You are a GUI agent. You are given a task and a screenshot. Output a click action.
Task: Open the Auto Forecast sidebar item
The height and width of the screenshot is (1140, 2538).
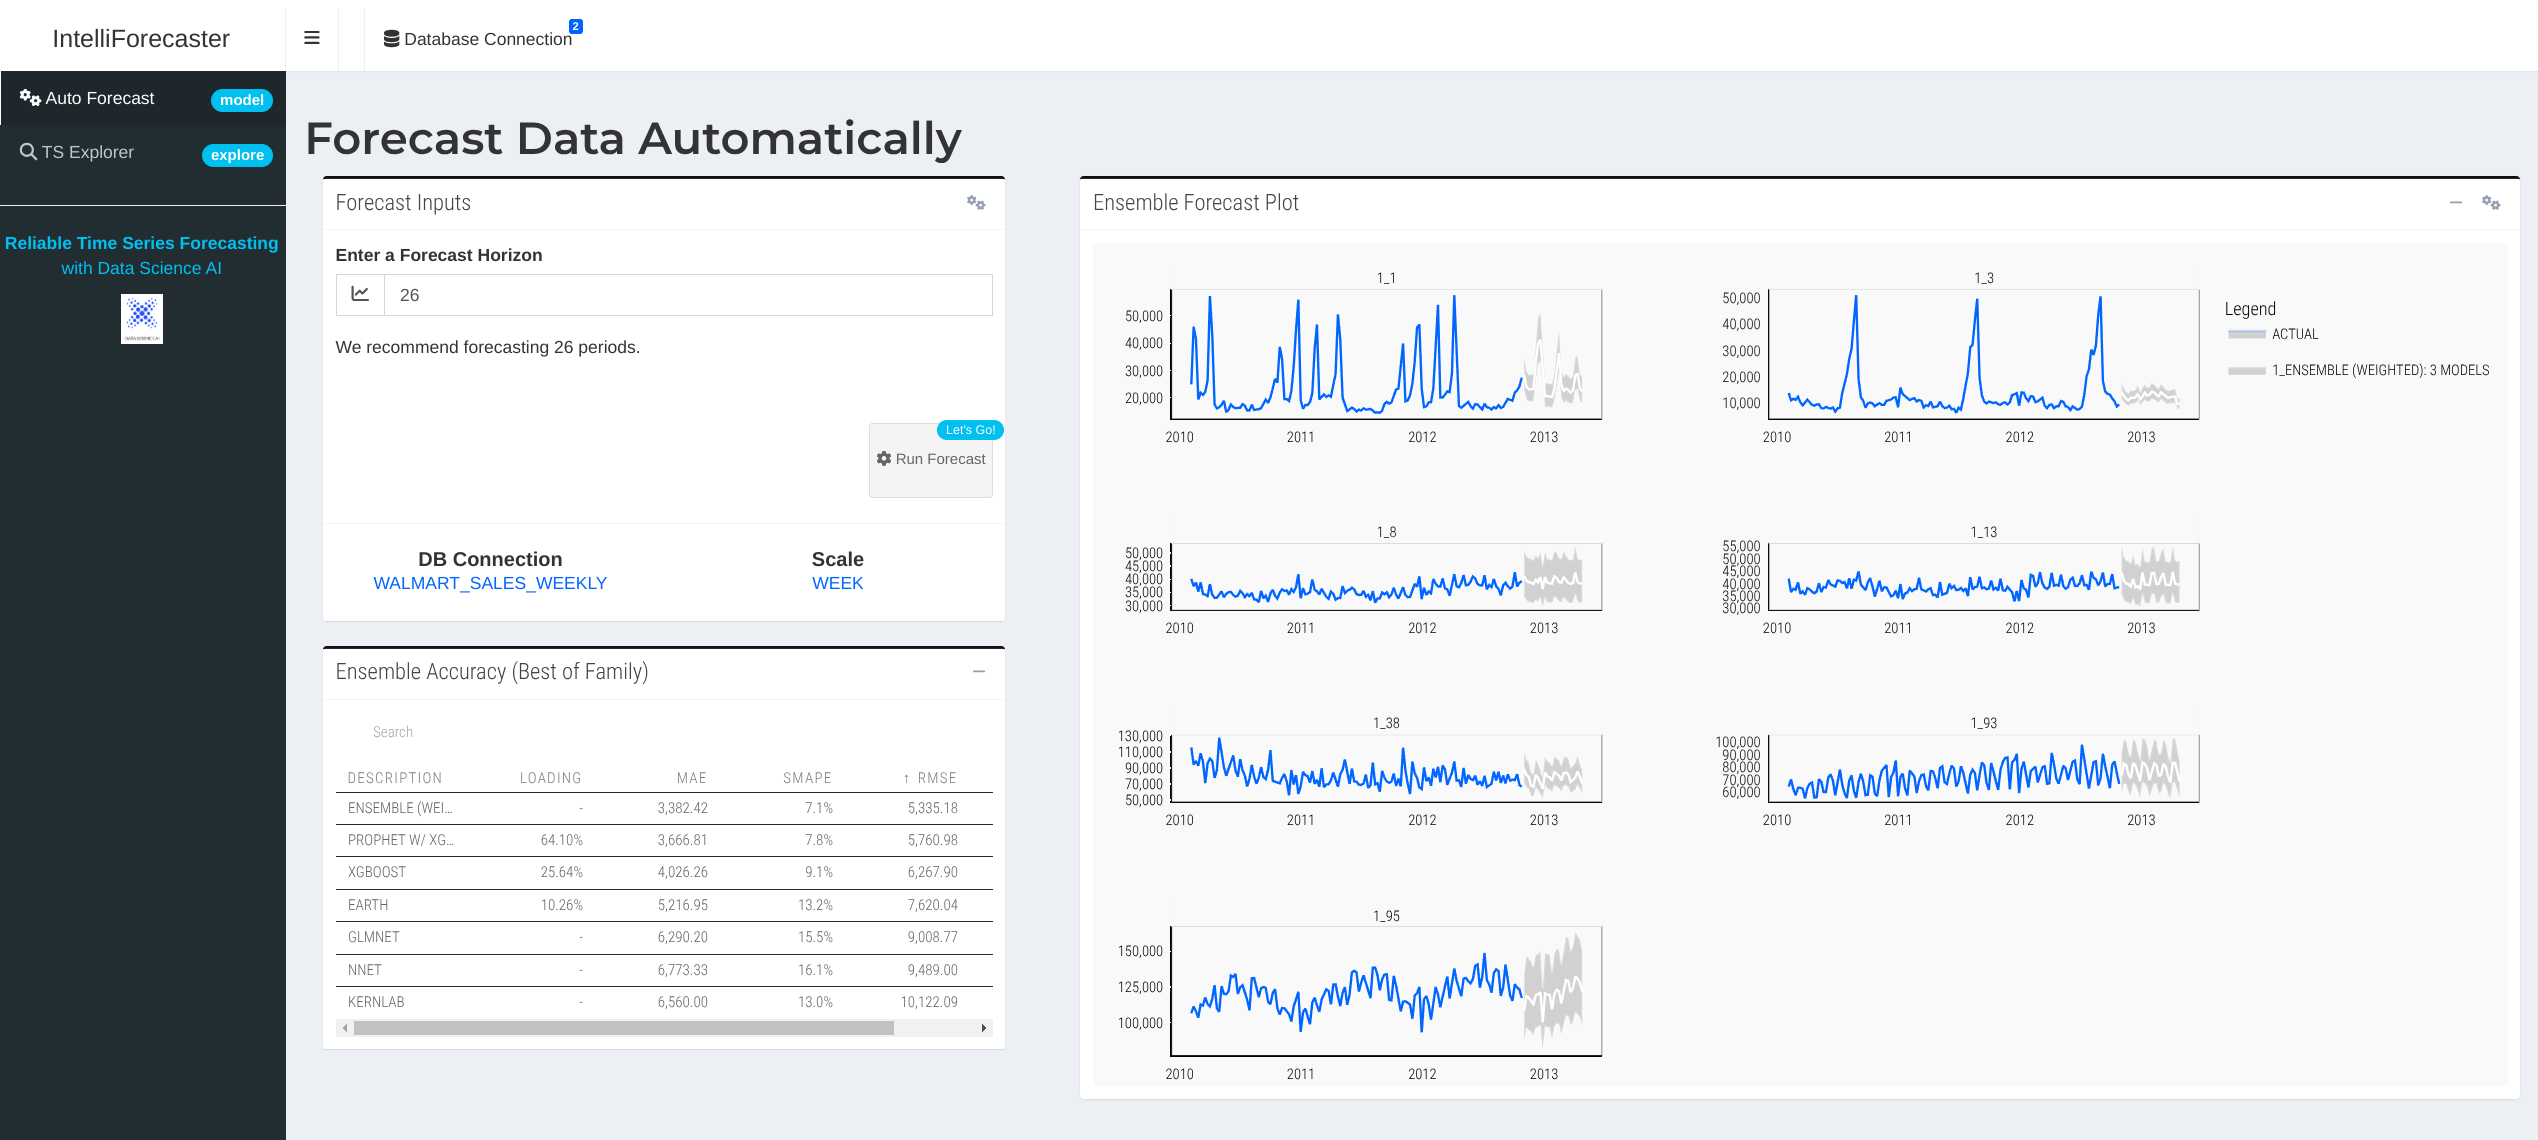[100, 98]
